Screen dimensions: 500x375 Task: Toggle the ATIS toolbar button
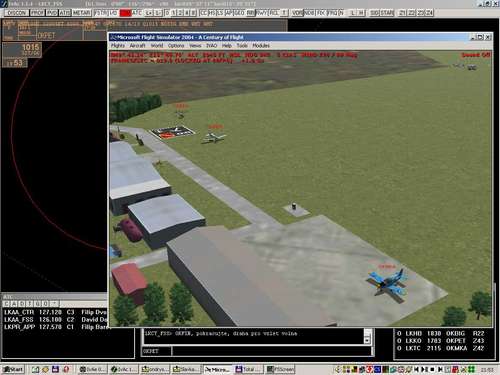pos(65,13)
